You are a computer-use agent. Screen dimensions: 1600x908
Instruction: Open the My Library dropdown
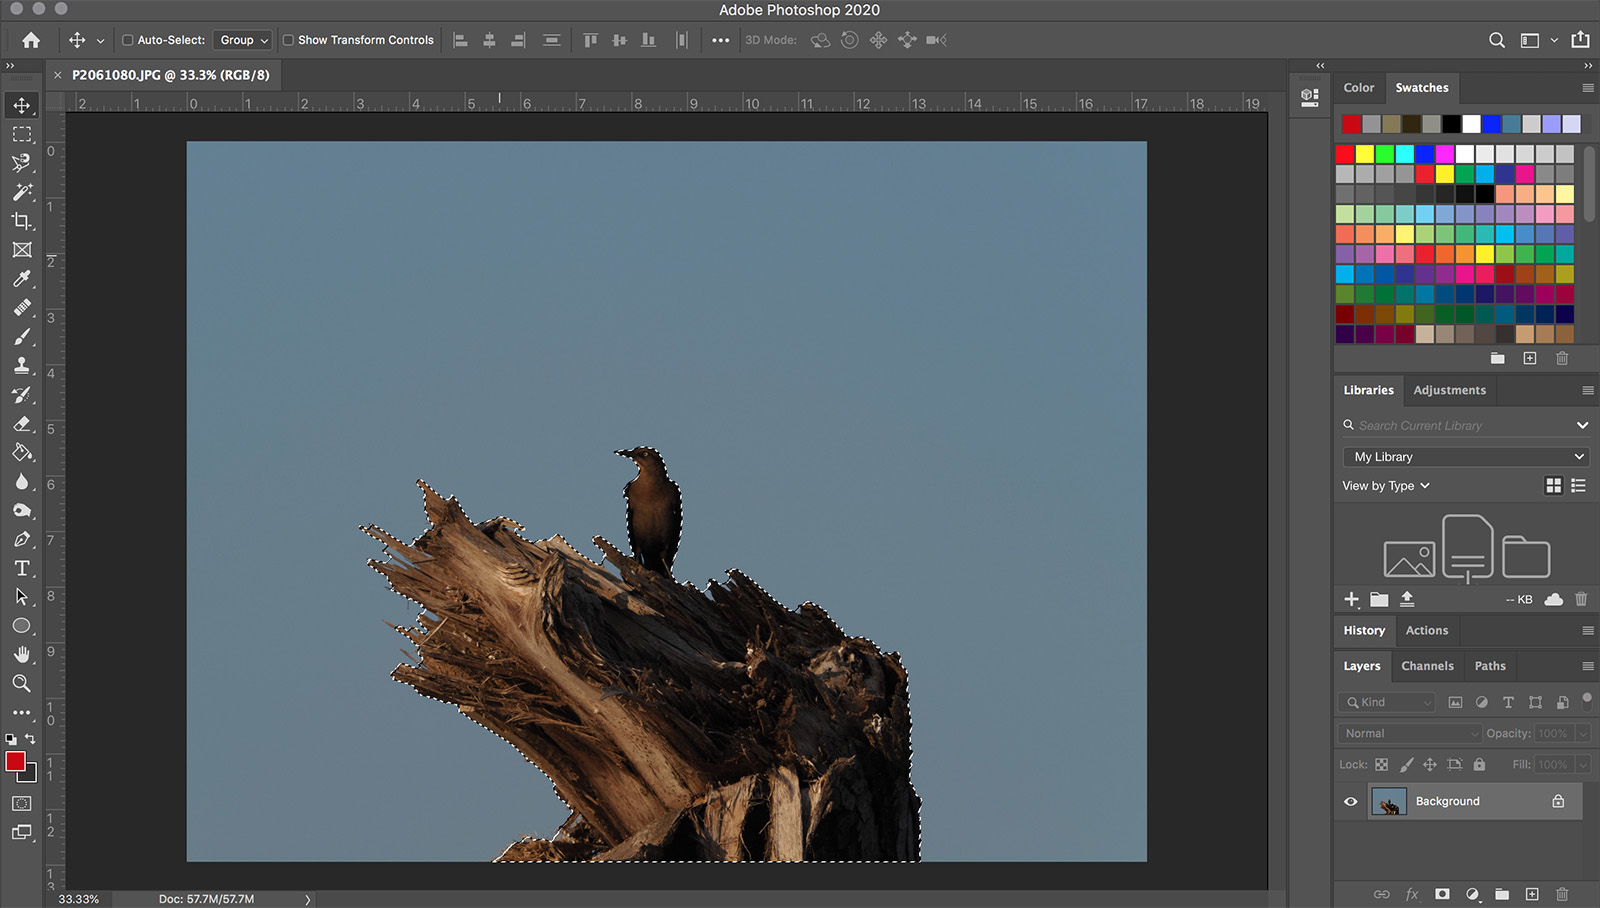point(1465,456)
